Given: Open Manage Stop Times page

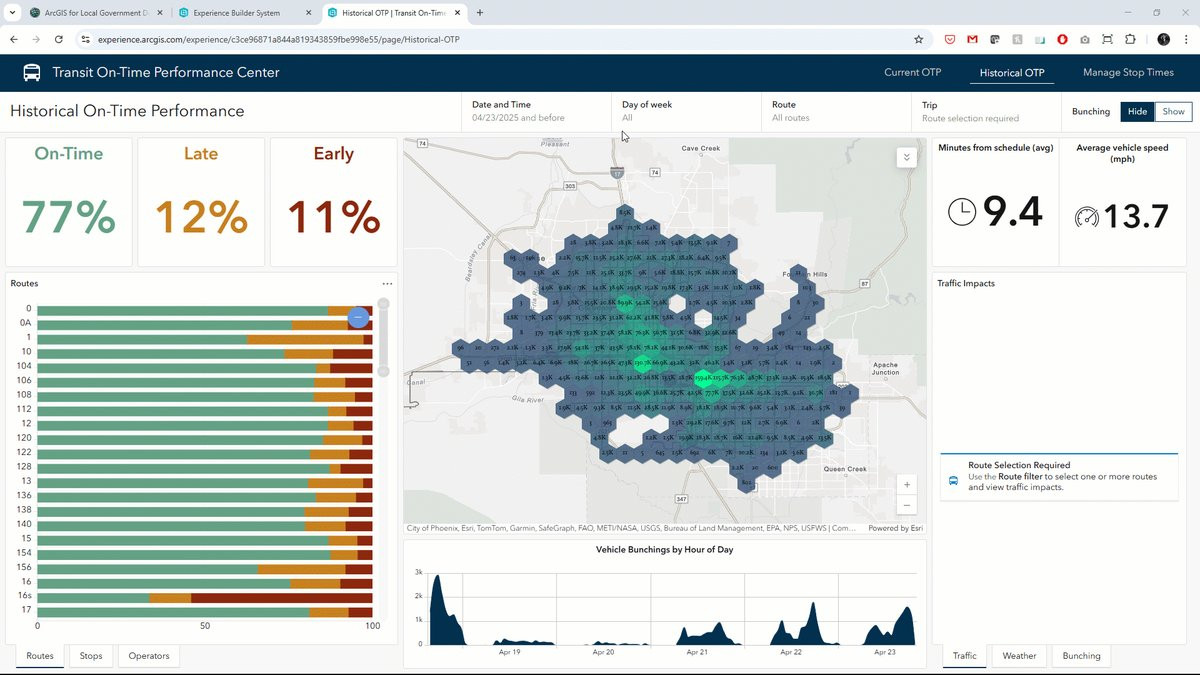Looking at the screenshot, I should 1128,73.
